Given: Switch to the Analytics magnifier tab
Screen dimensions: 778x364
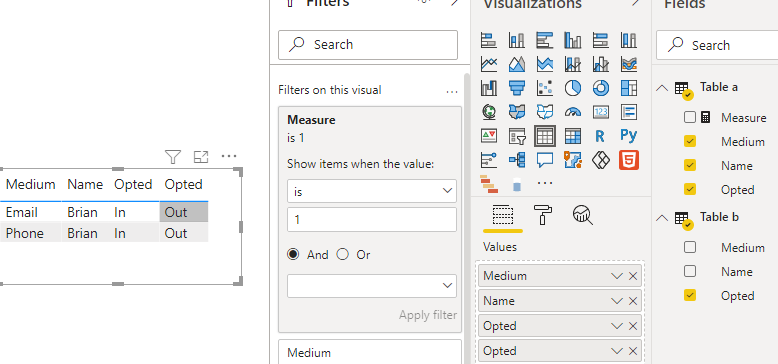Looking at the screenshot, I should tap(583, 215).
